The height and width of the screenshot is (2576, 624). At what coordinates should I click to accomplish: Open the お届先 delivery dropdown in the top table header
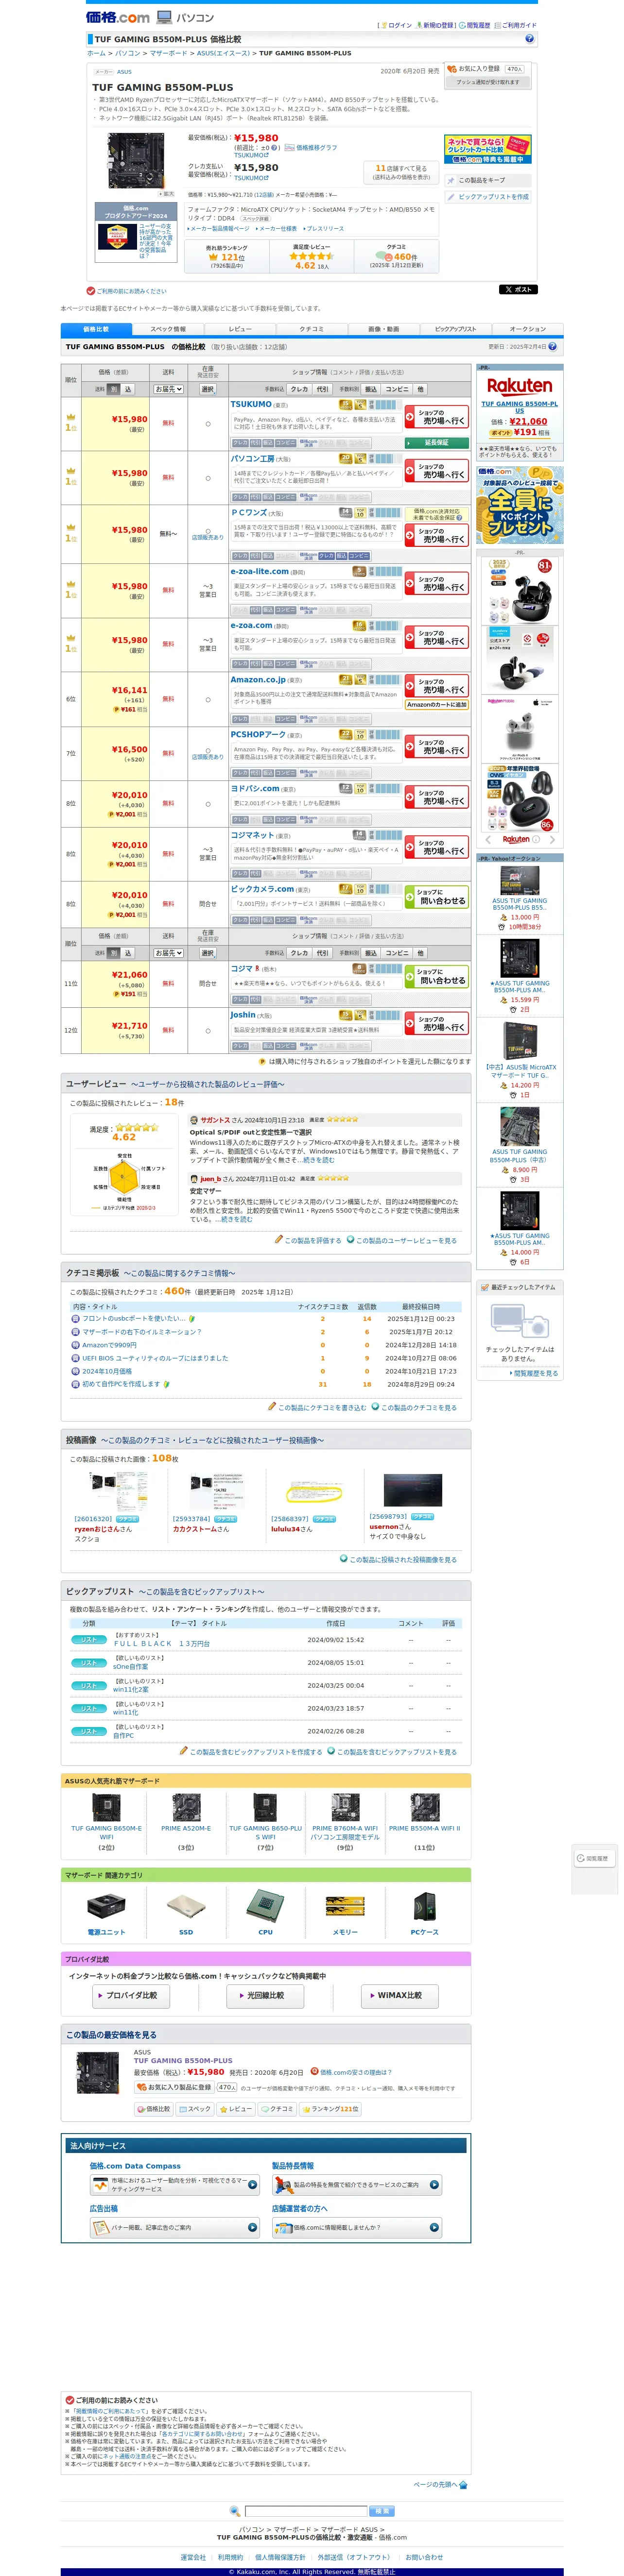(x=168, y=389)
